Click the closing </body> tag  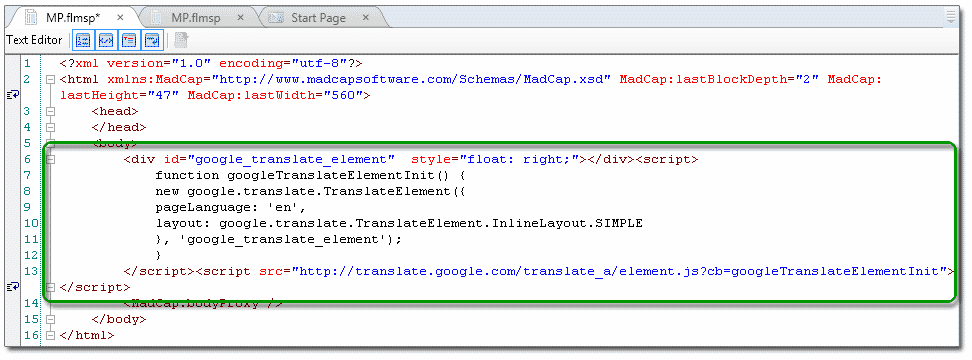tap(119, 320)
